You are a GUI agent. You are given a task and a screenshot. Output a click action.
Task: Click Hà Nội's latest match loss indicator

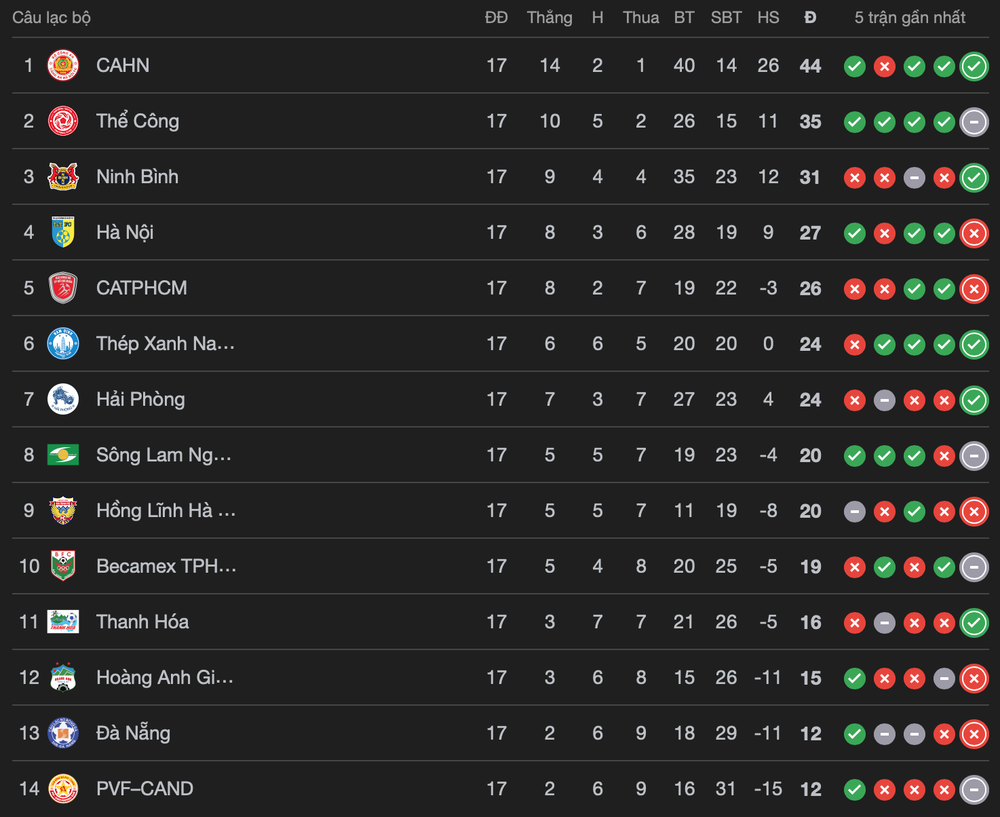coord(973,233)
